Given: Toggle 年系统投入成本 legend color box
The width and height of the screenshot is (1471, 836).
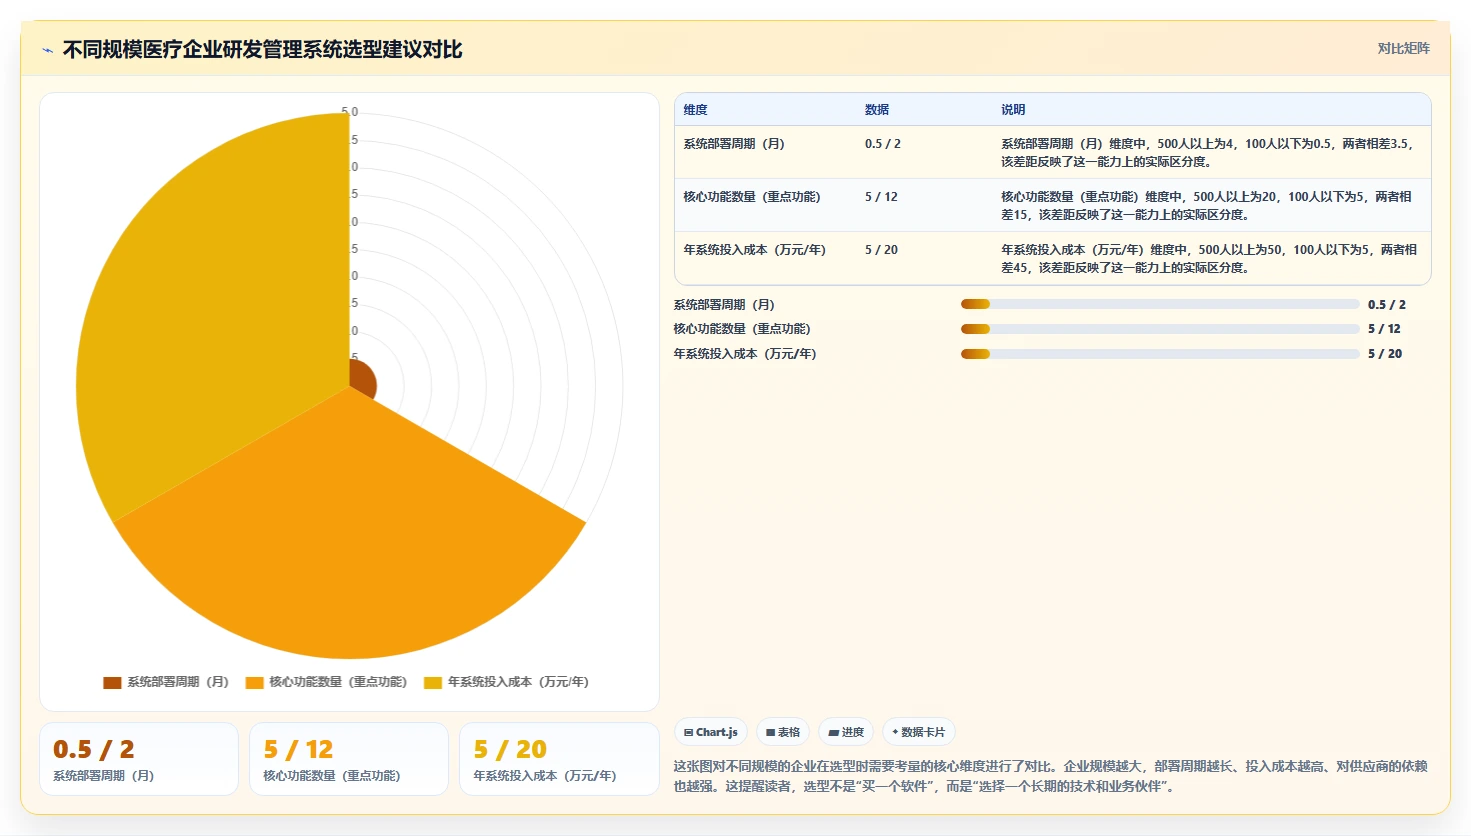Looking at the screenshot, I should 433,683.
